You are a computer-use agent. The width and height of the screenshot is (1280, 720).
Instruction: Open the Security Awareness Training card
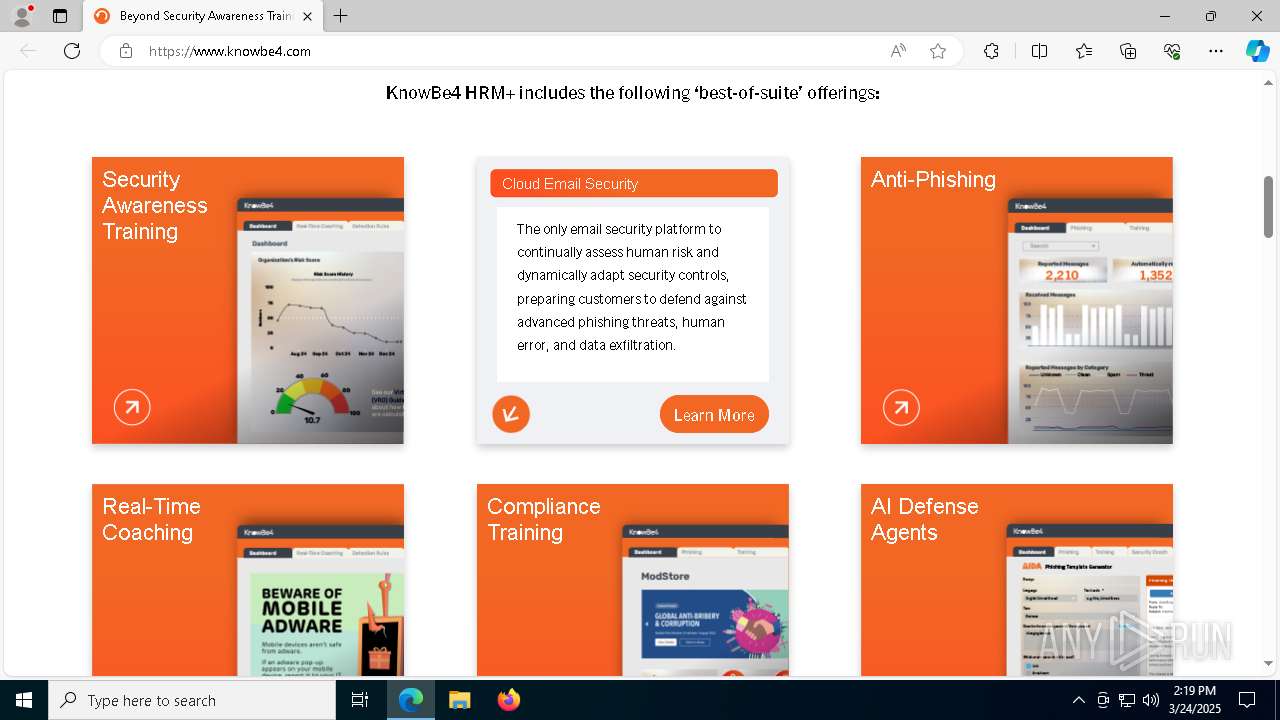pos(248,300)
